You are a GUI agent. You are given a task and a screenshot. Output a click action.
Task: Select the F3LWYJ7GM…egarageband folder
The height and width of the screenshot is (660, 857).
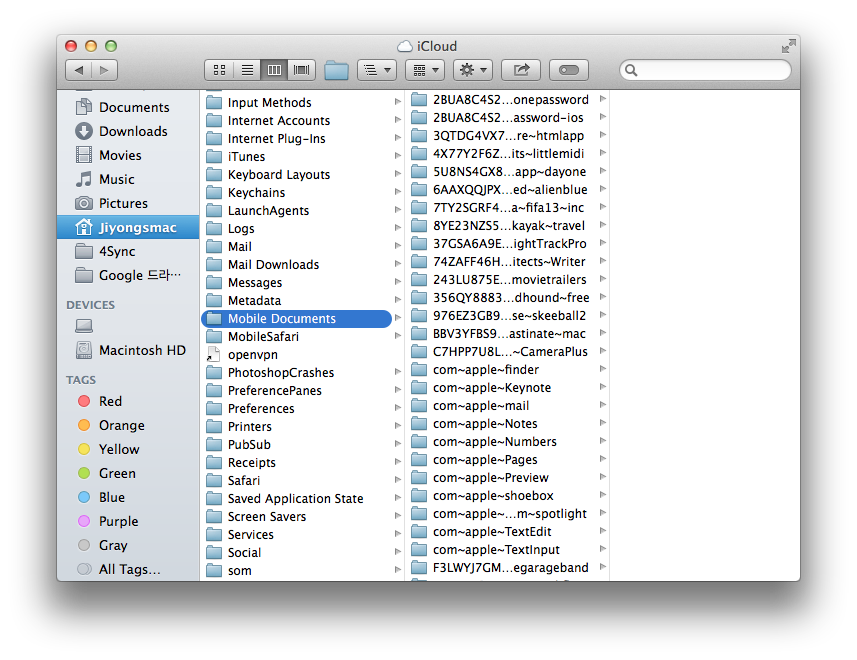coord(500,568)
